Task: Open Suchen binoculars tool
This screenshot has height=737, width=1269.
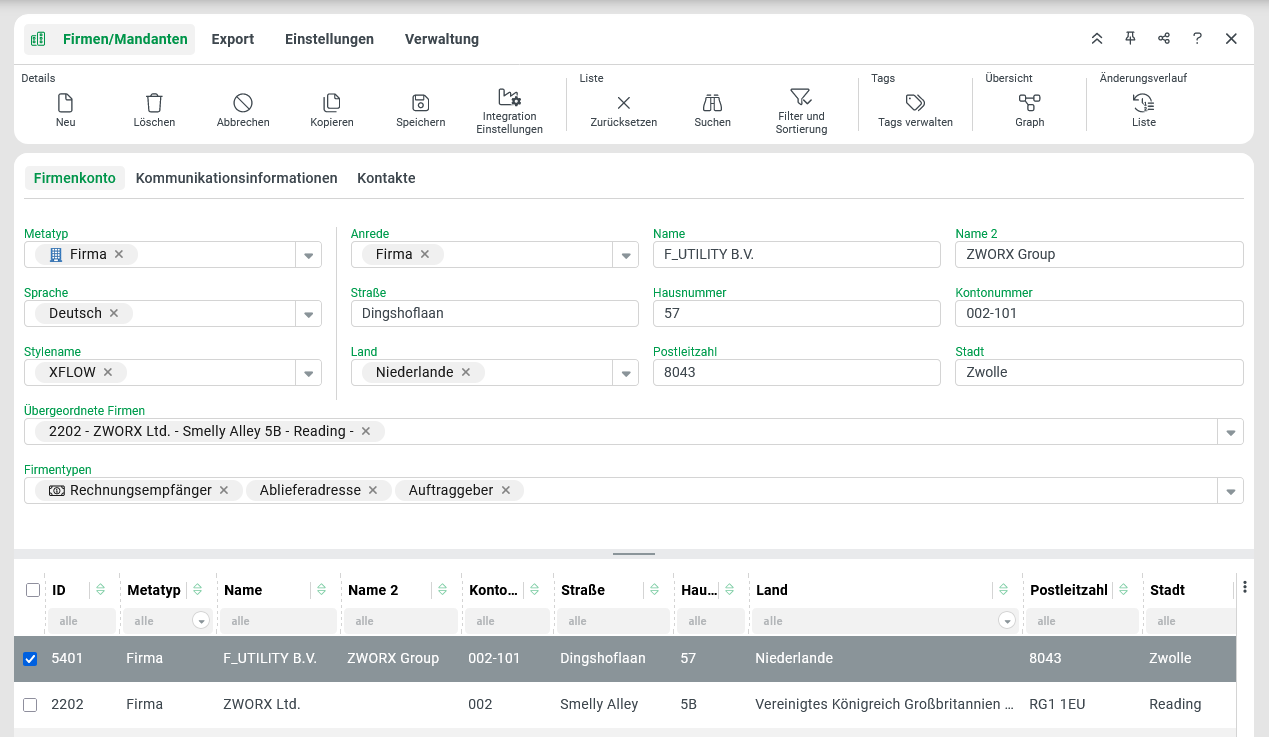Action: pos(712,103)
